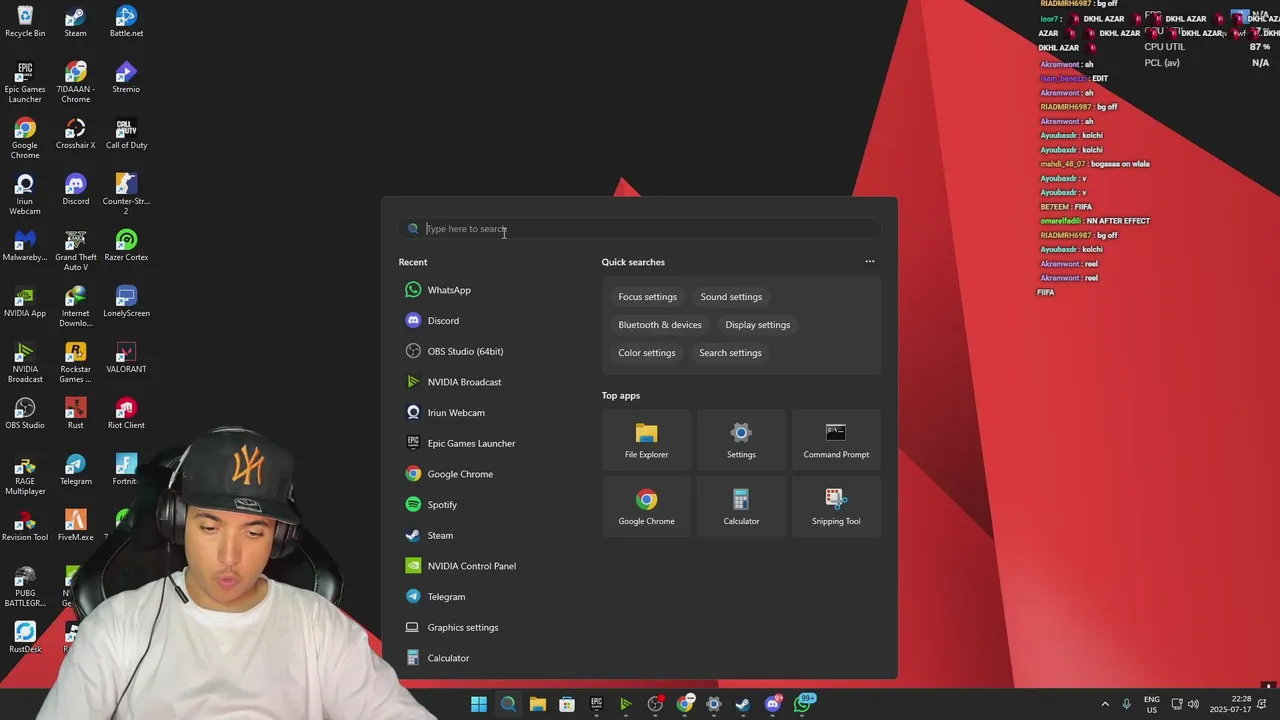Open the Quick searches more options menu
The height and width of the screenshot is (720, 1280).
(x=870, y=262)
